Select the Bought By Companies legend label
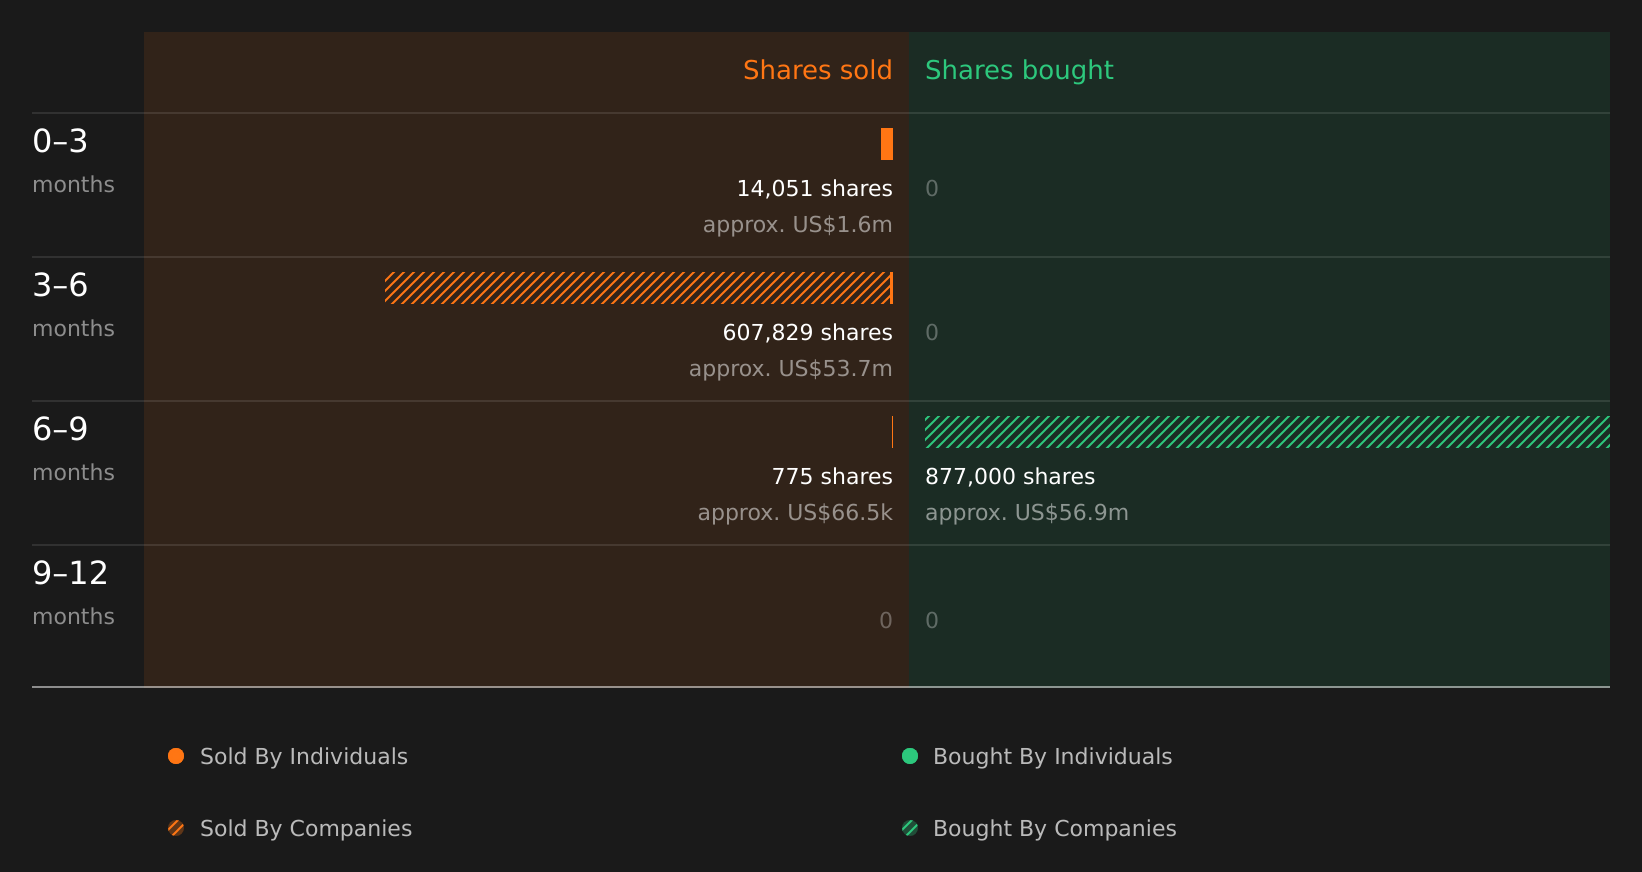 pos(1054,829)
